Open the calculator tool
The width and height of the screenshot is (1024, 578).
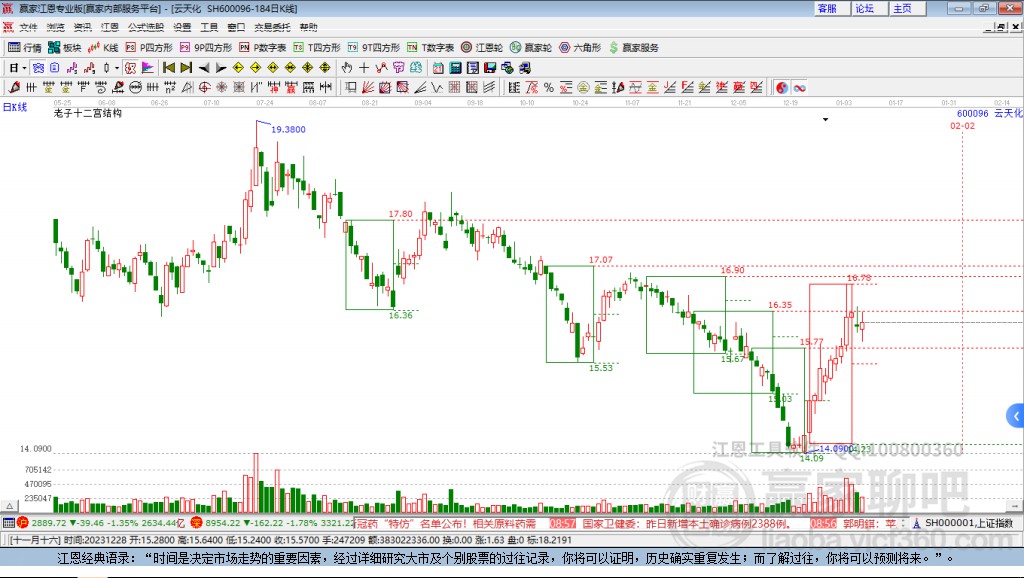455,68
